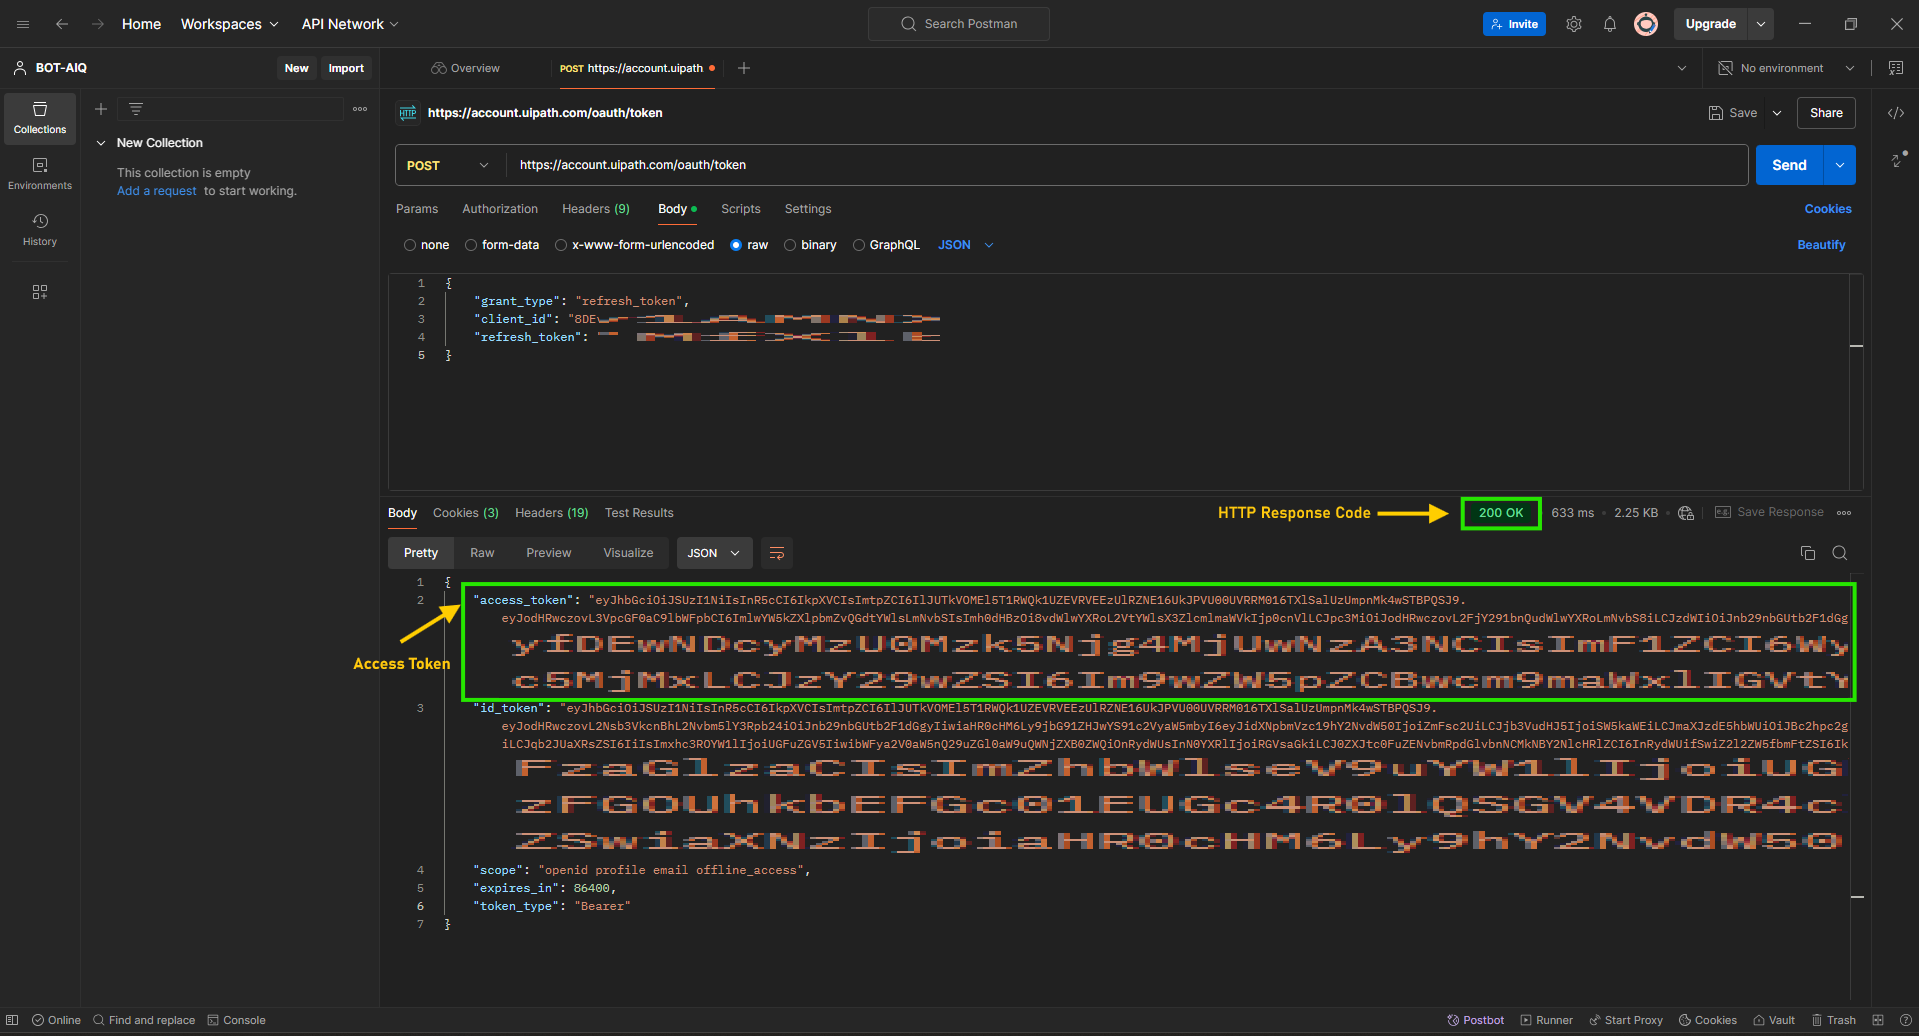Click the Share button

[1826, 113]
